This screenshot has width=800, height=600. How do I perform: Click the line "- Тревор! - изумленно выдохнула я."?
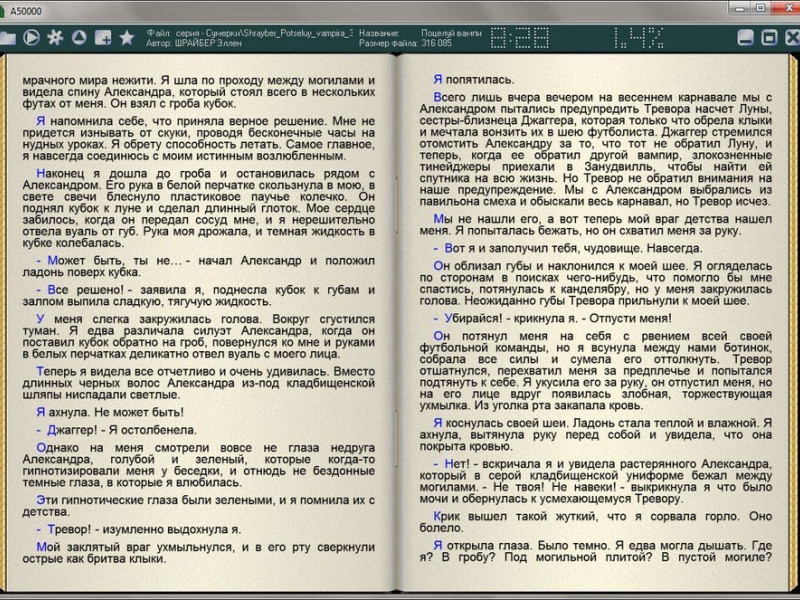click(x=138, y=530)
